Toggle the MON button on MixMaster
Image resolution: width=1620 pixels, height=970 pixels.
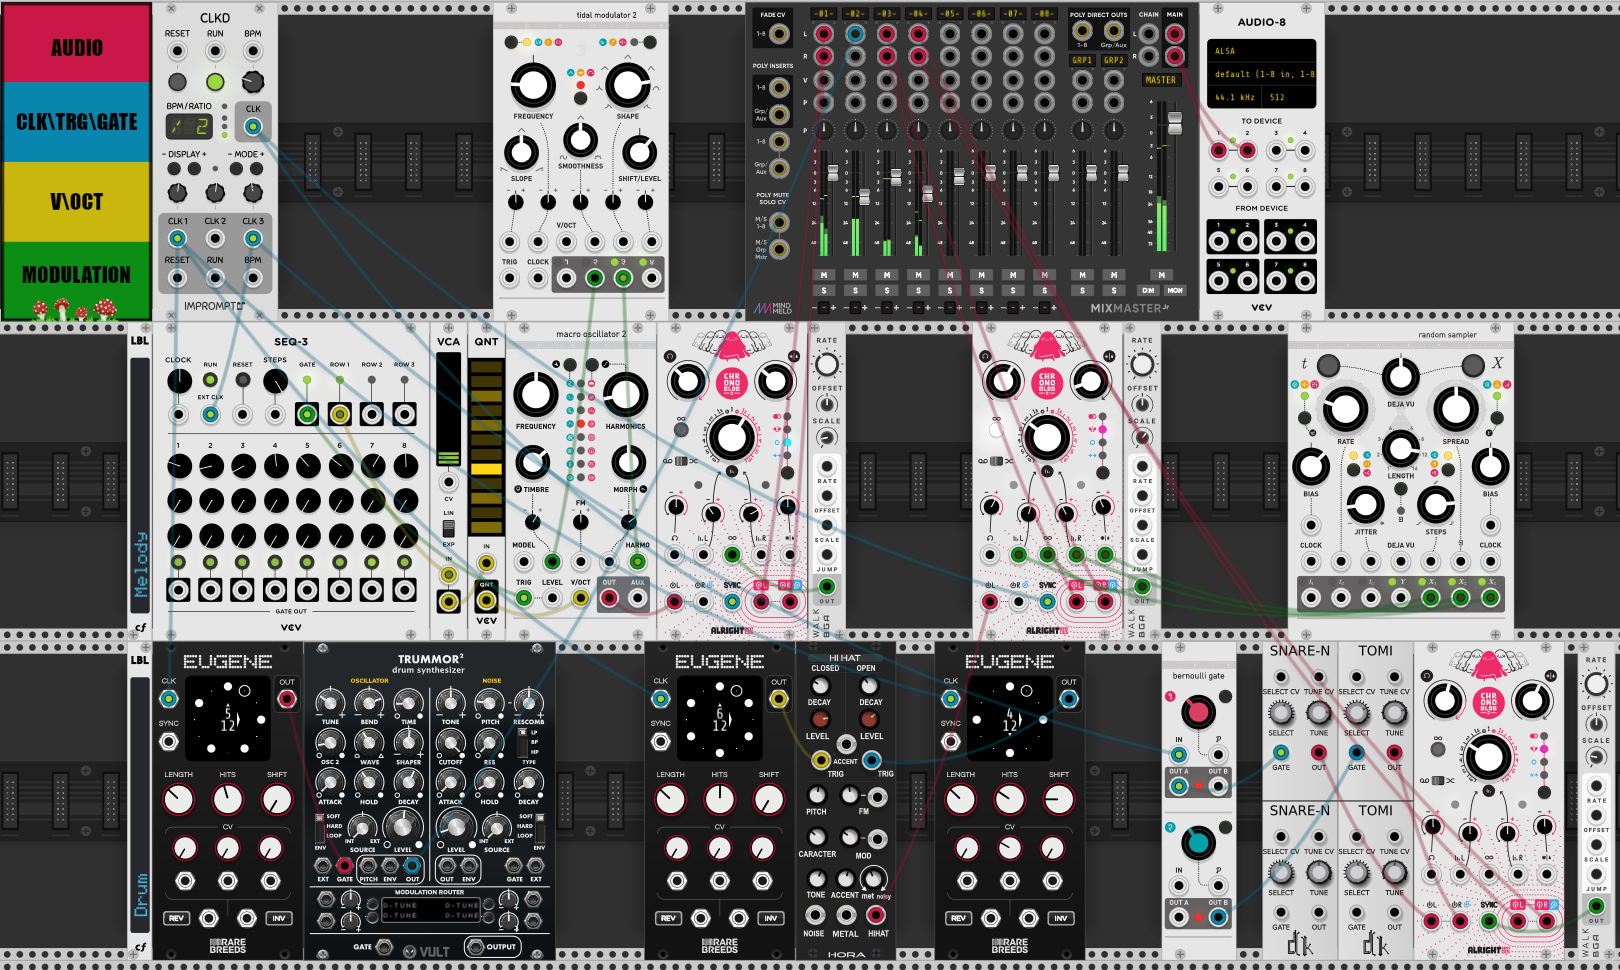pos(1174,291)
